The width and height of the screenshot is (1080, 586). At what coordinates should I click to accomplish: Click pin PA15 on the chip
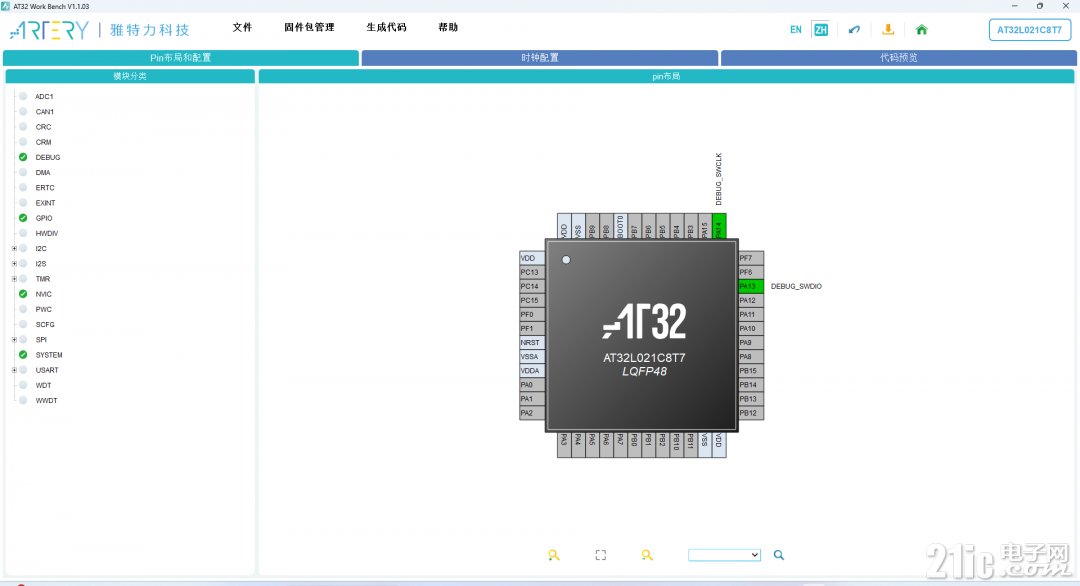[x=705, y=227]
